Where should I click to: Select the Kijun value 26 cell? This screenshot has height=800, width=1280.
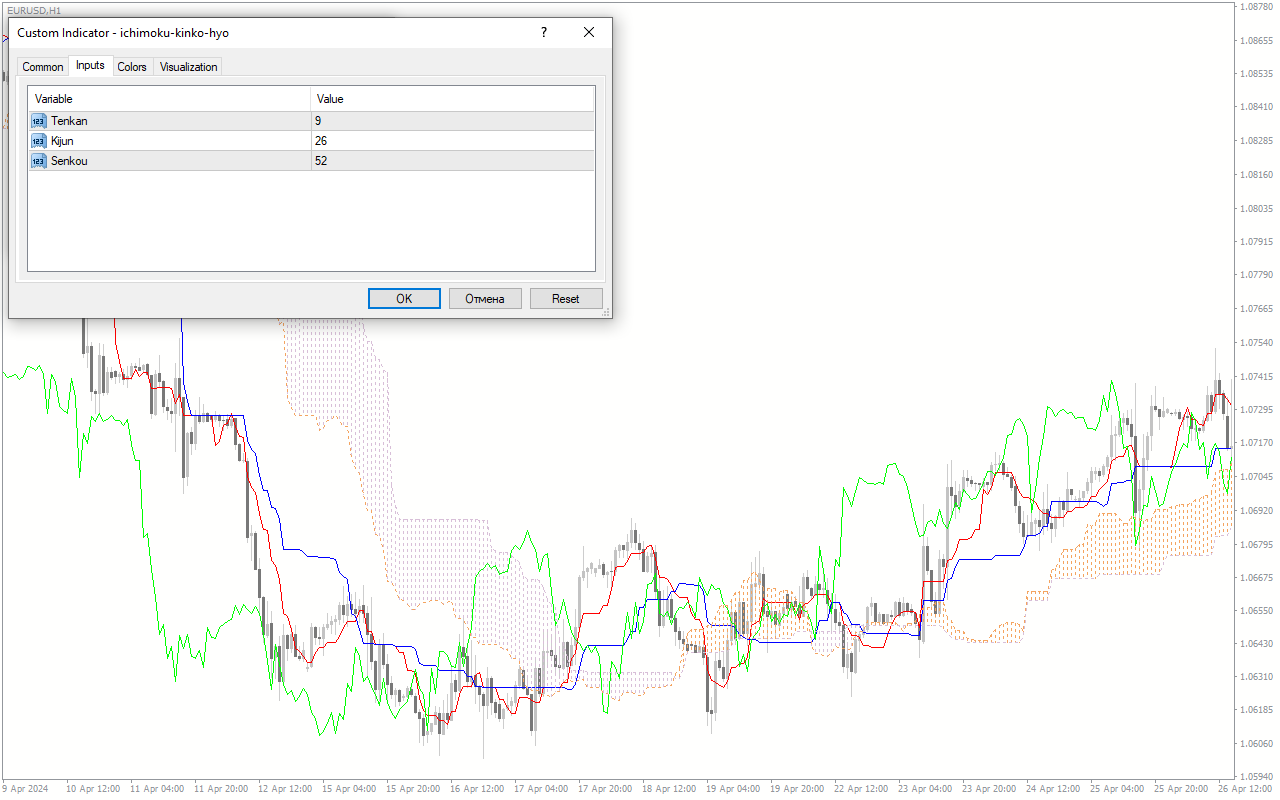(x=452, y=141)
